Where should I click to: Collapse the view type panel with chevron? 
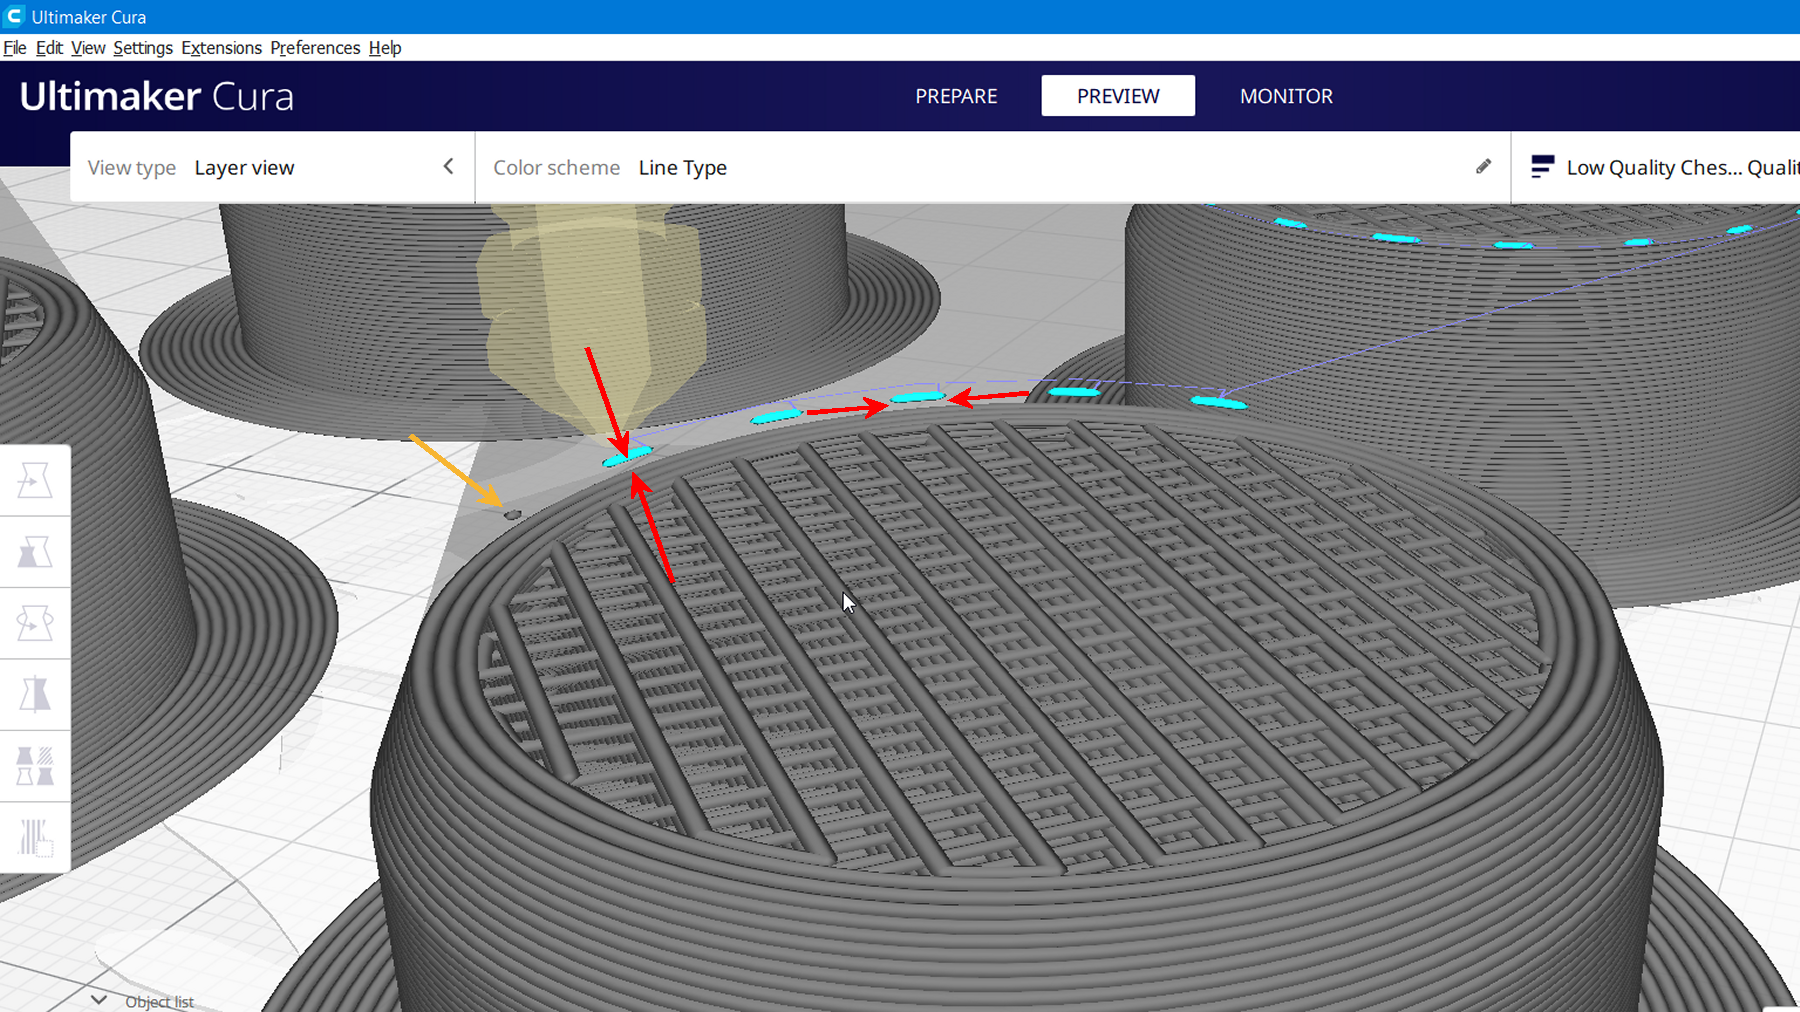[x=448, y=167]
